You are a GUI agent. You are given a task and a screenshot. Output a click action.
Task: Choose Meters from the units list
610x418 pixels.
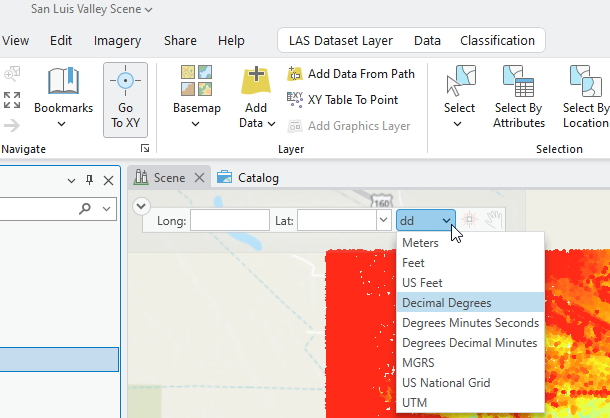coord(470,243)
